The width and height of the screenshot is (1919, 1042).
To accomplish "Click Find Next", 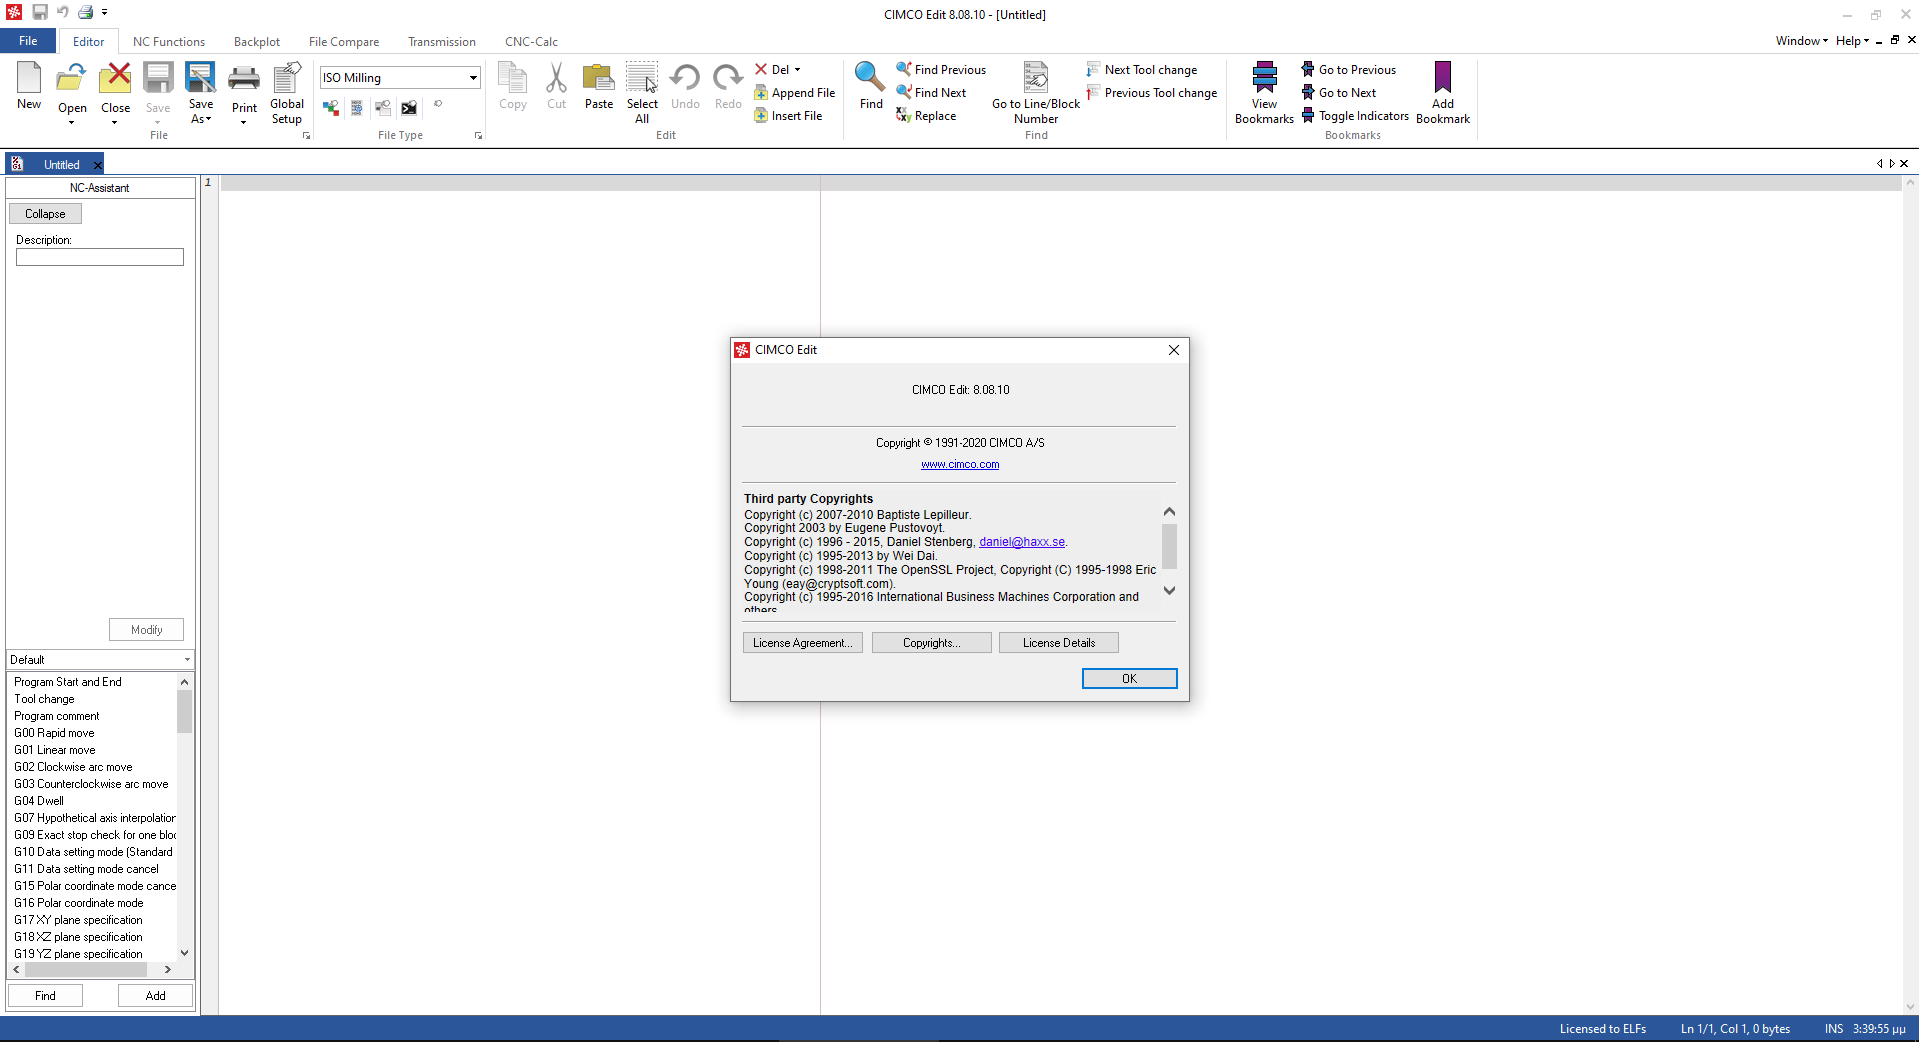I will (930, 92).
